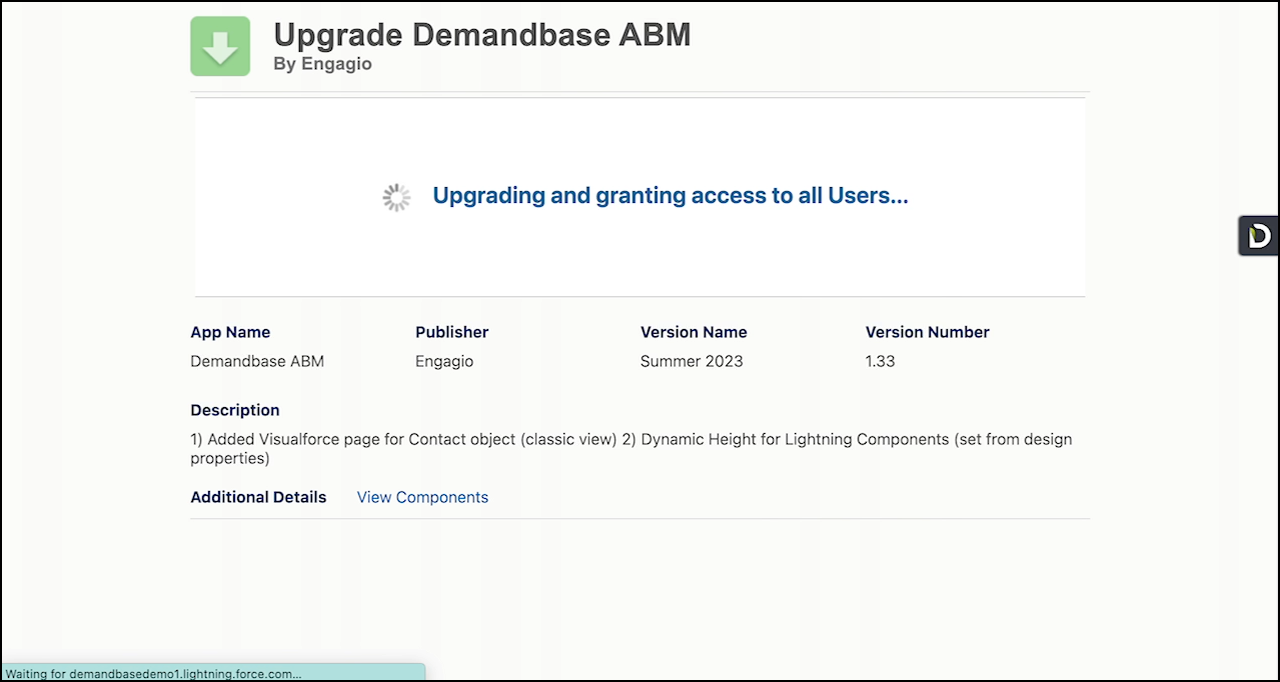Open the Demandbase sidebar widget via the D icon
The image size is (1280, 682).
pos(1258,235)
